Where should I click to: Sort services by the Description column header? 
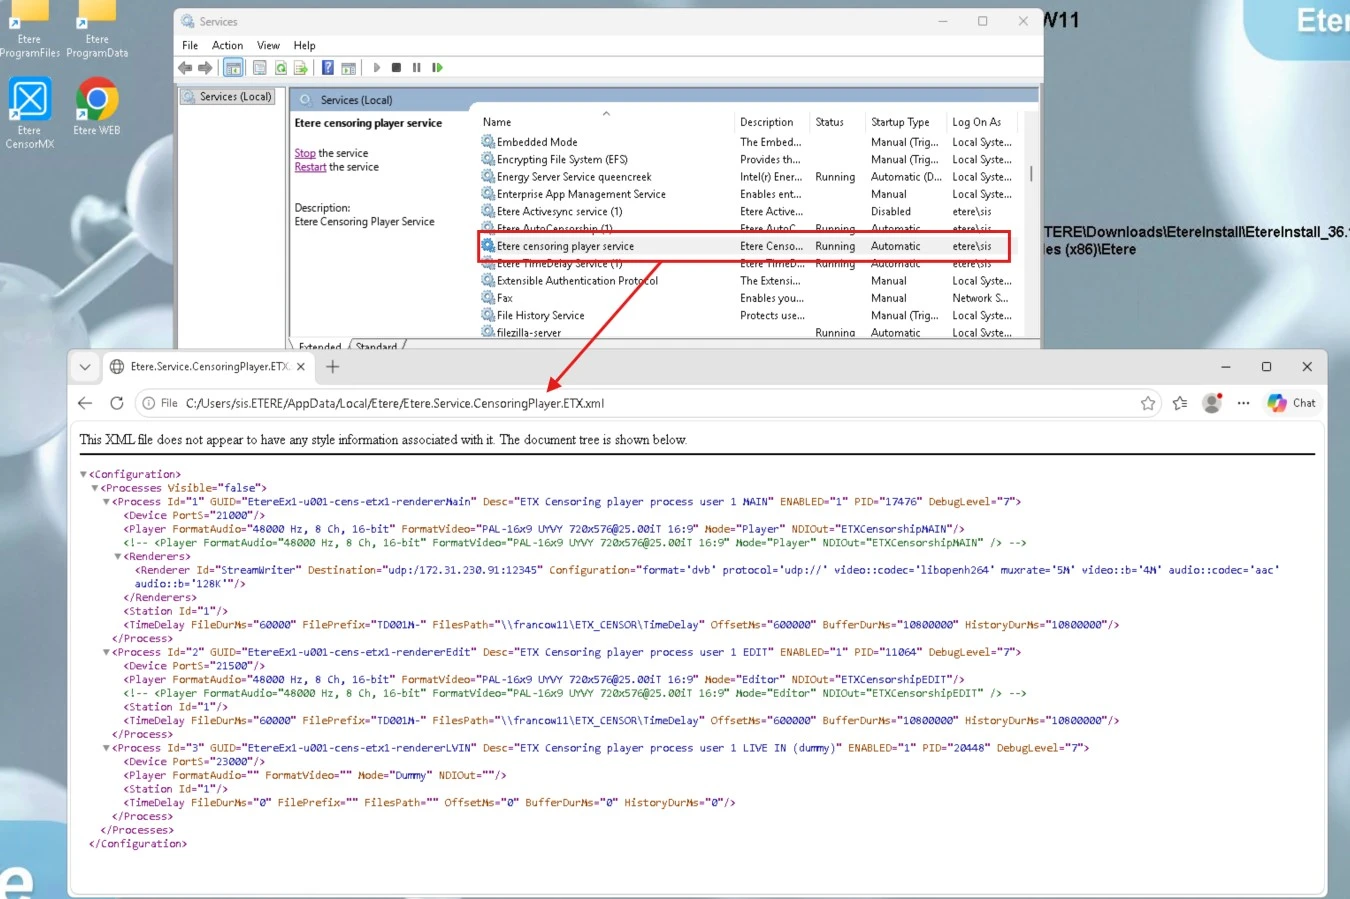tap(771, 122)
